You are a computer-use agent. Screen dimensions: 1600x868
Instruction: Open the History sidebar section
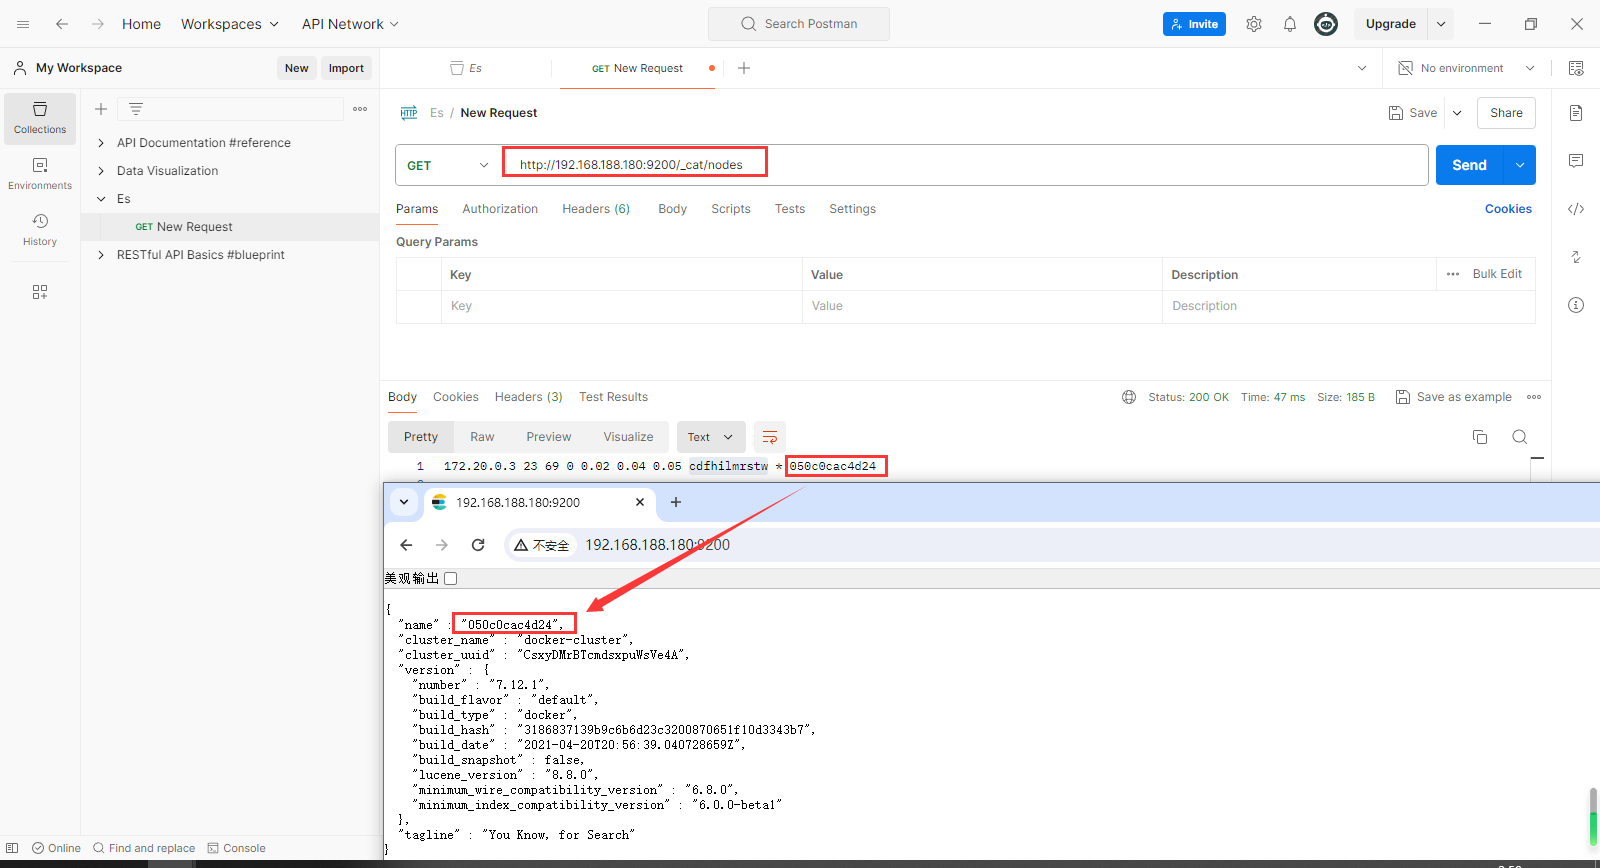40,230
